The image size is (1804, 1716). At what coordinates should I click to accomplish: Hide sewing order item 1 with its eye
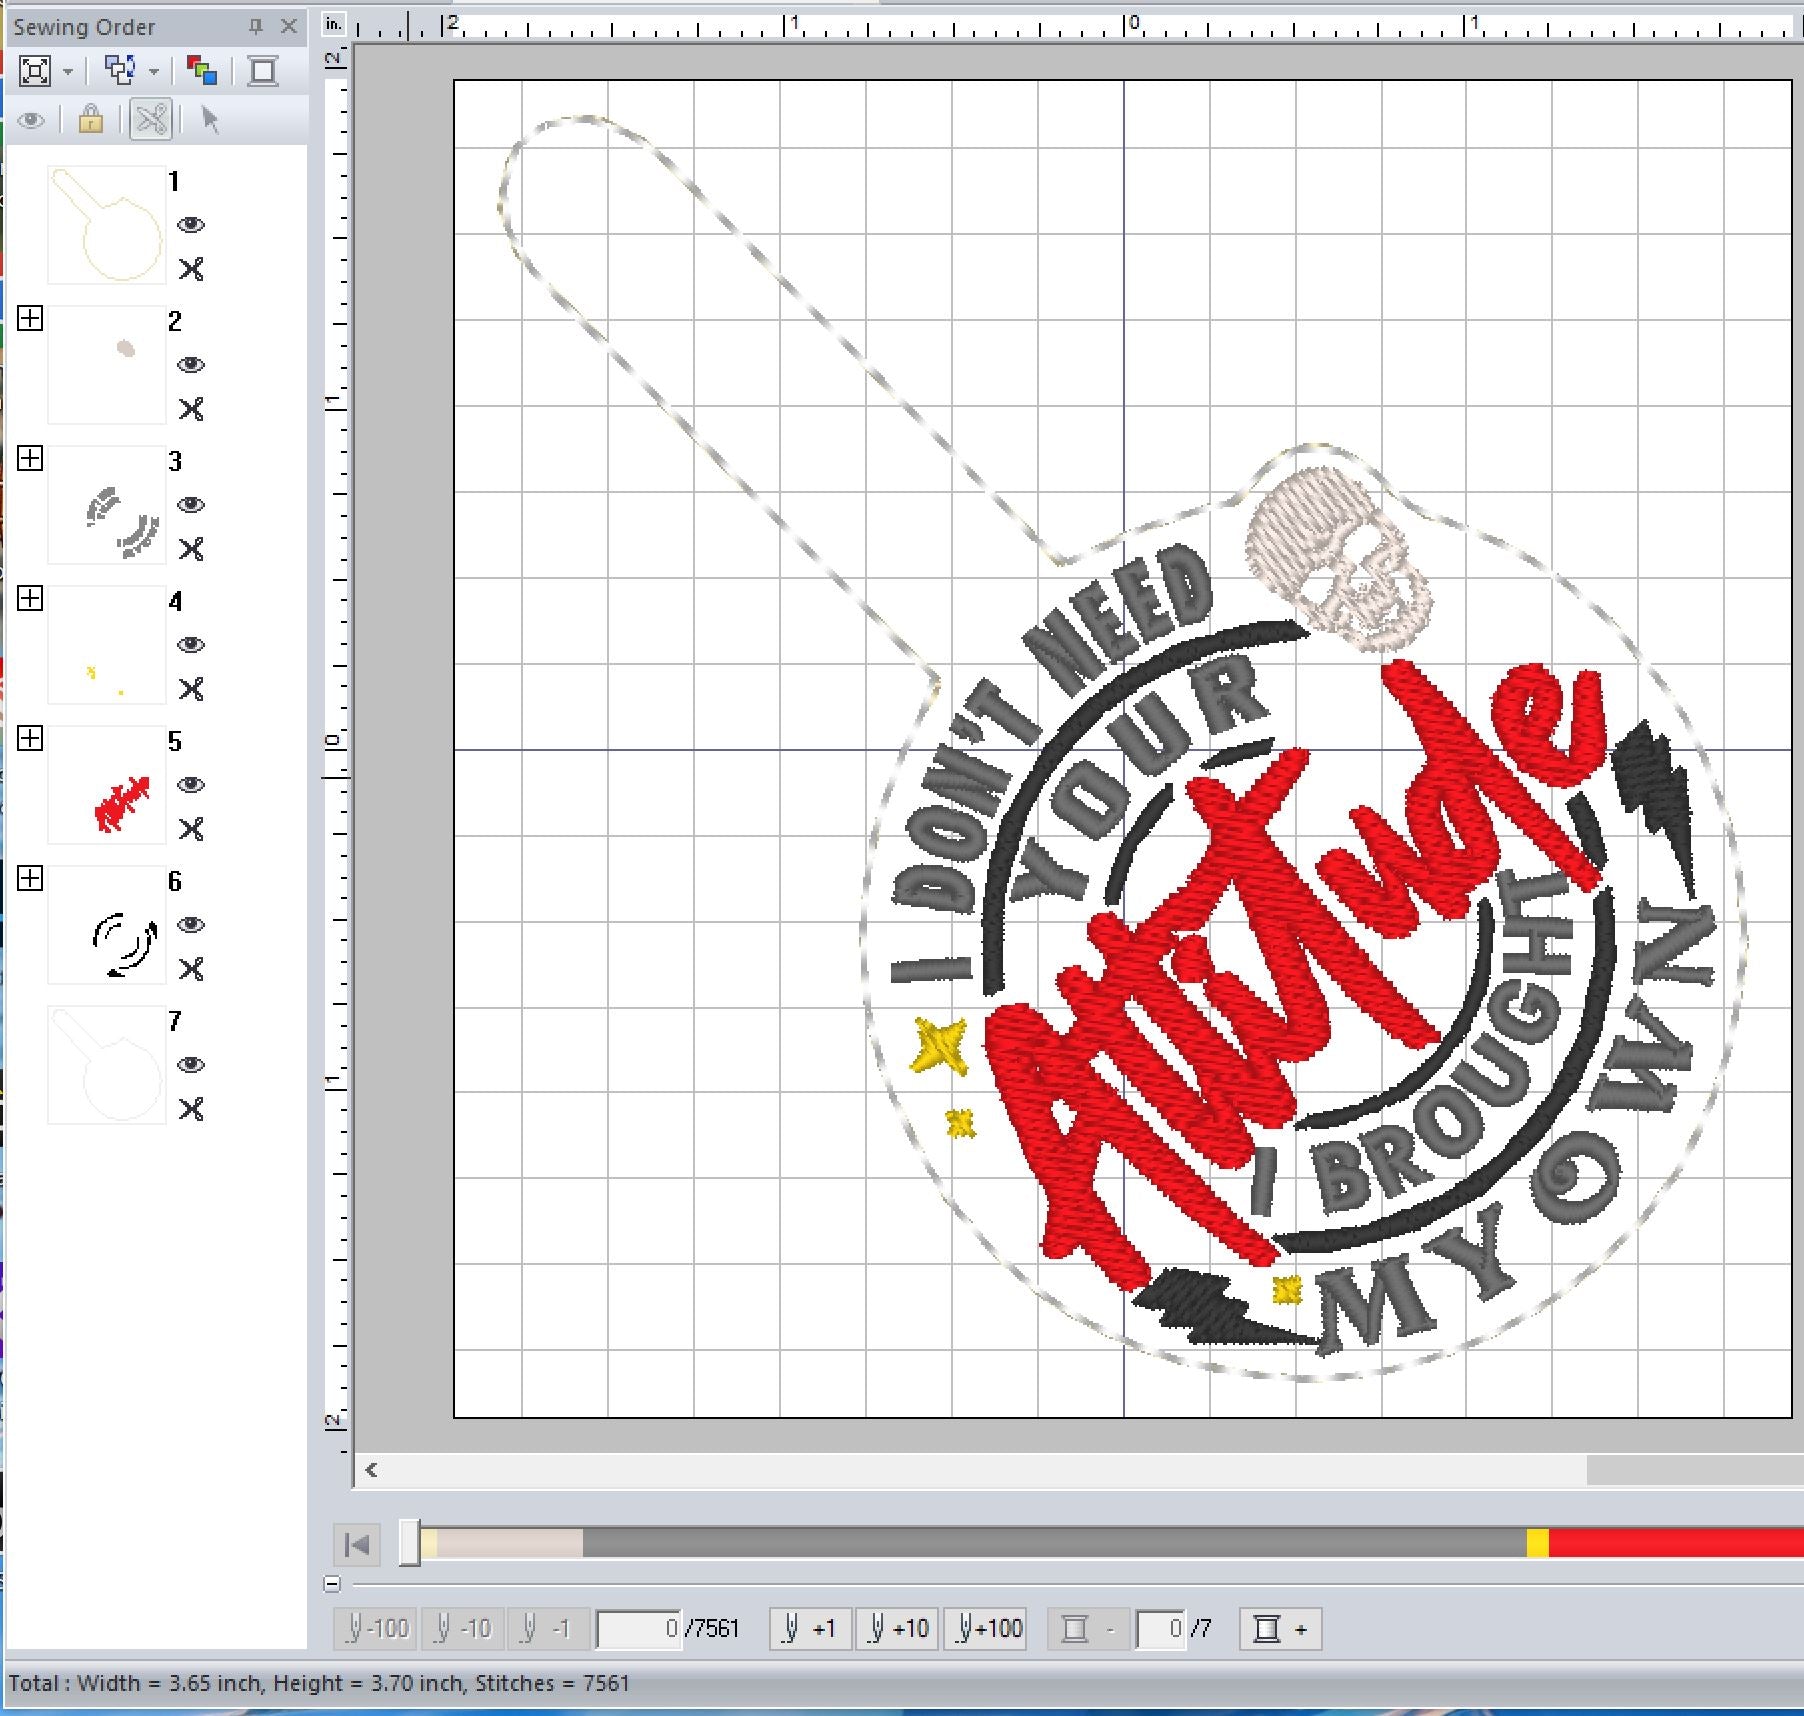[x=191, y=225]
